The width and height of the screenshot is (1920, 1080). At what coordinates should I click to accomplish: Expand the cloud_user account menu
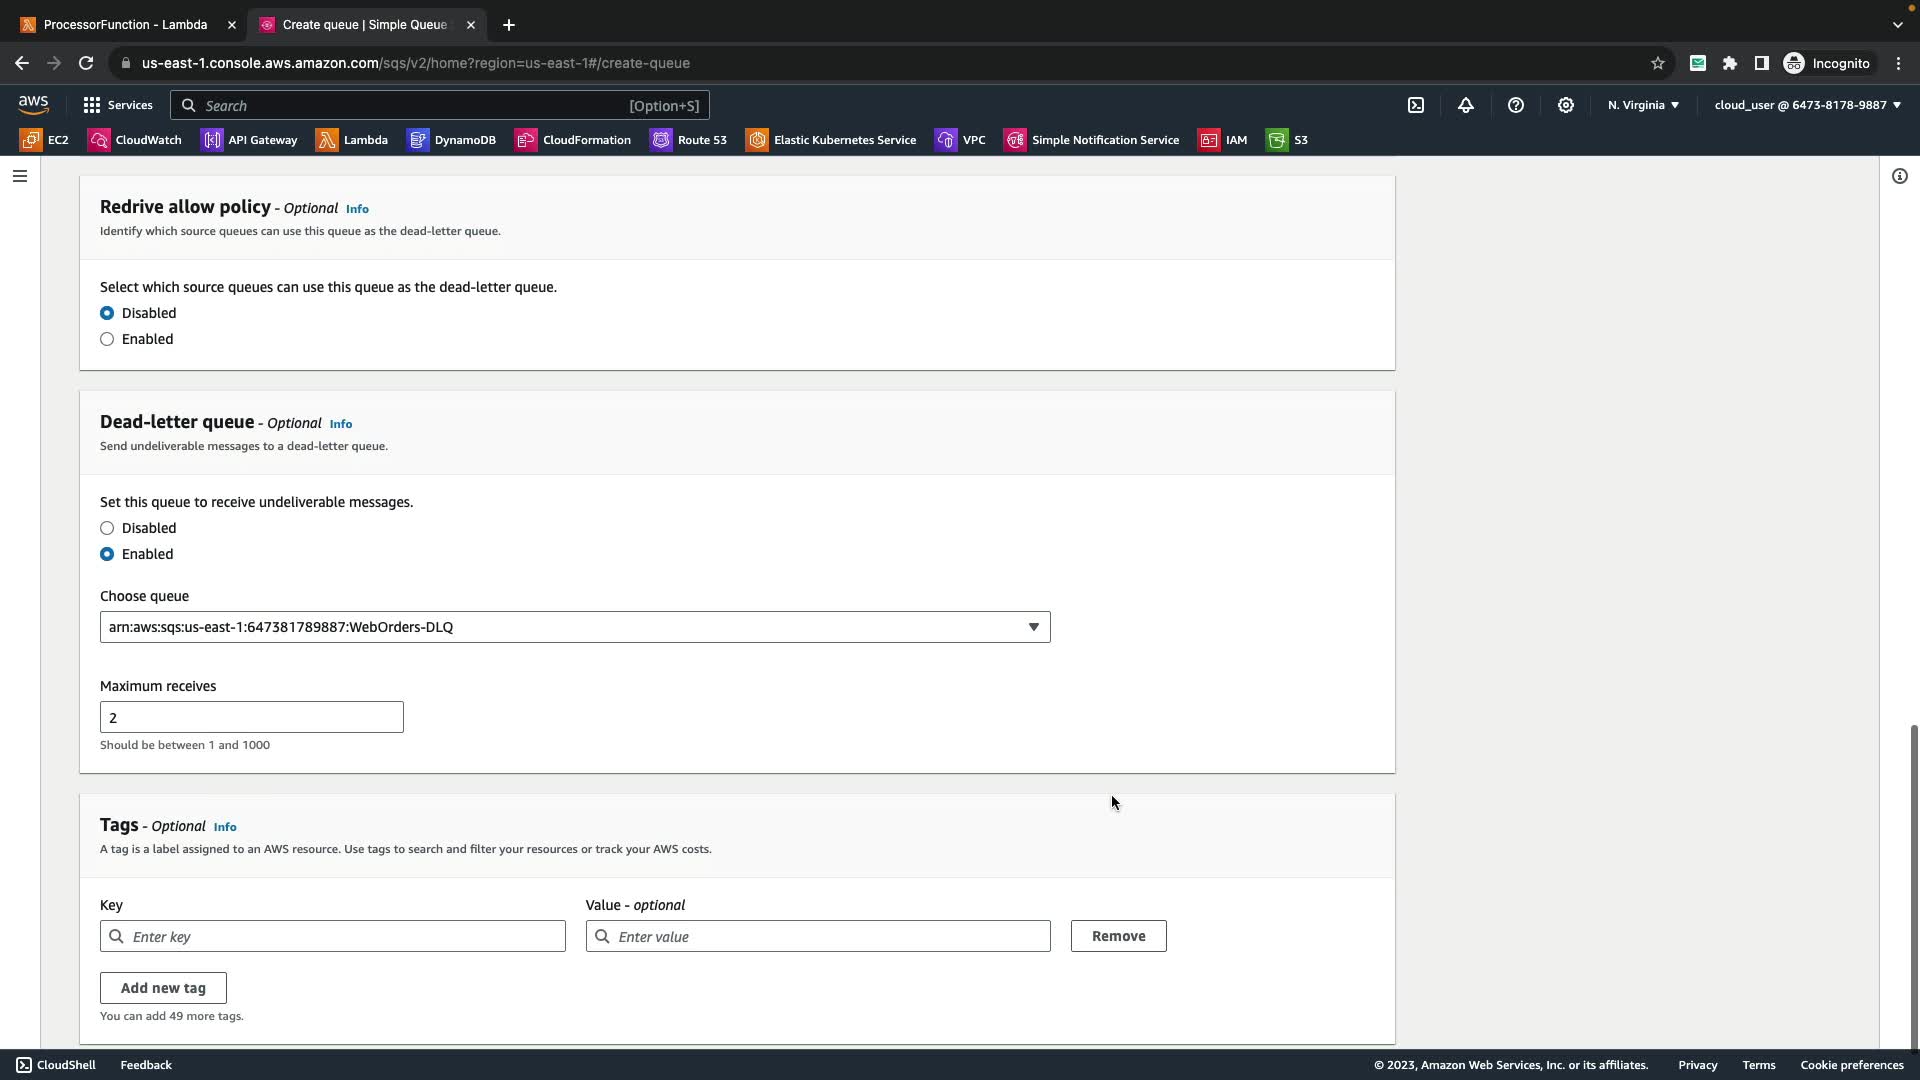pyautogui.click(x=1807, y=105)
